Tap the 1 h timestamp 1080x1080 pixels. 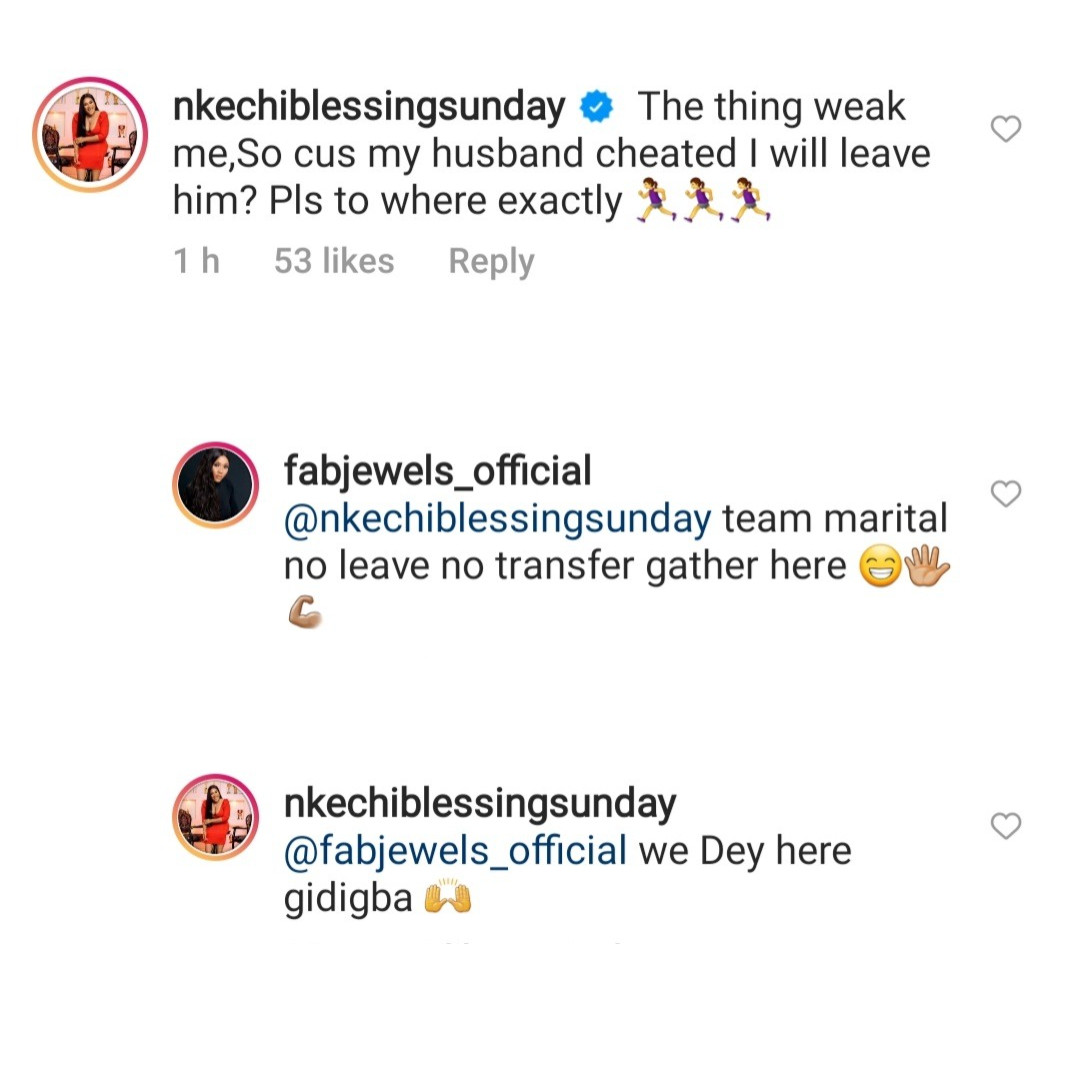(x=196, y=261)
